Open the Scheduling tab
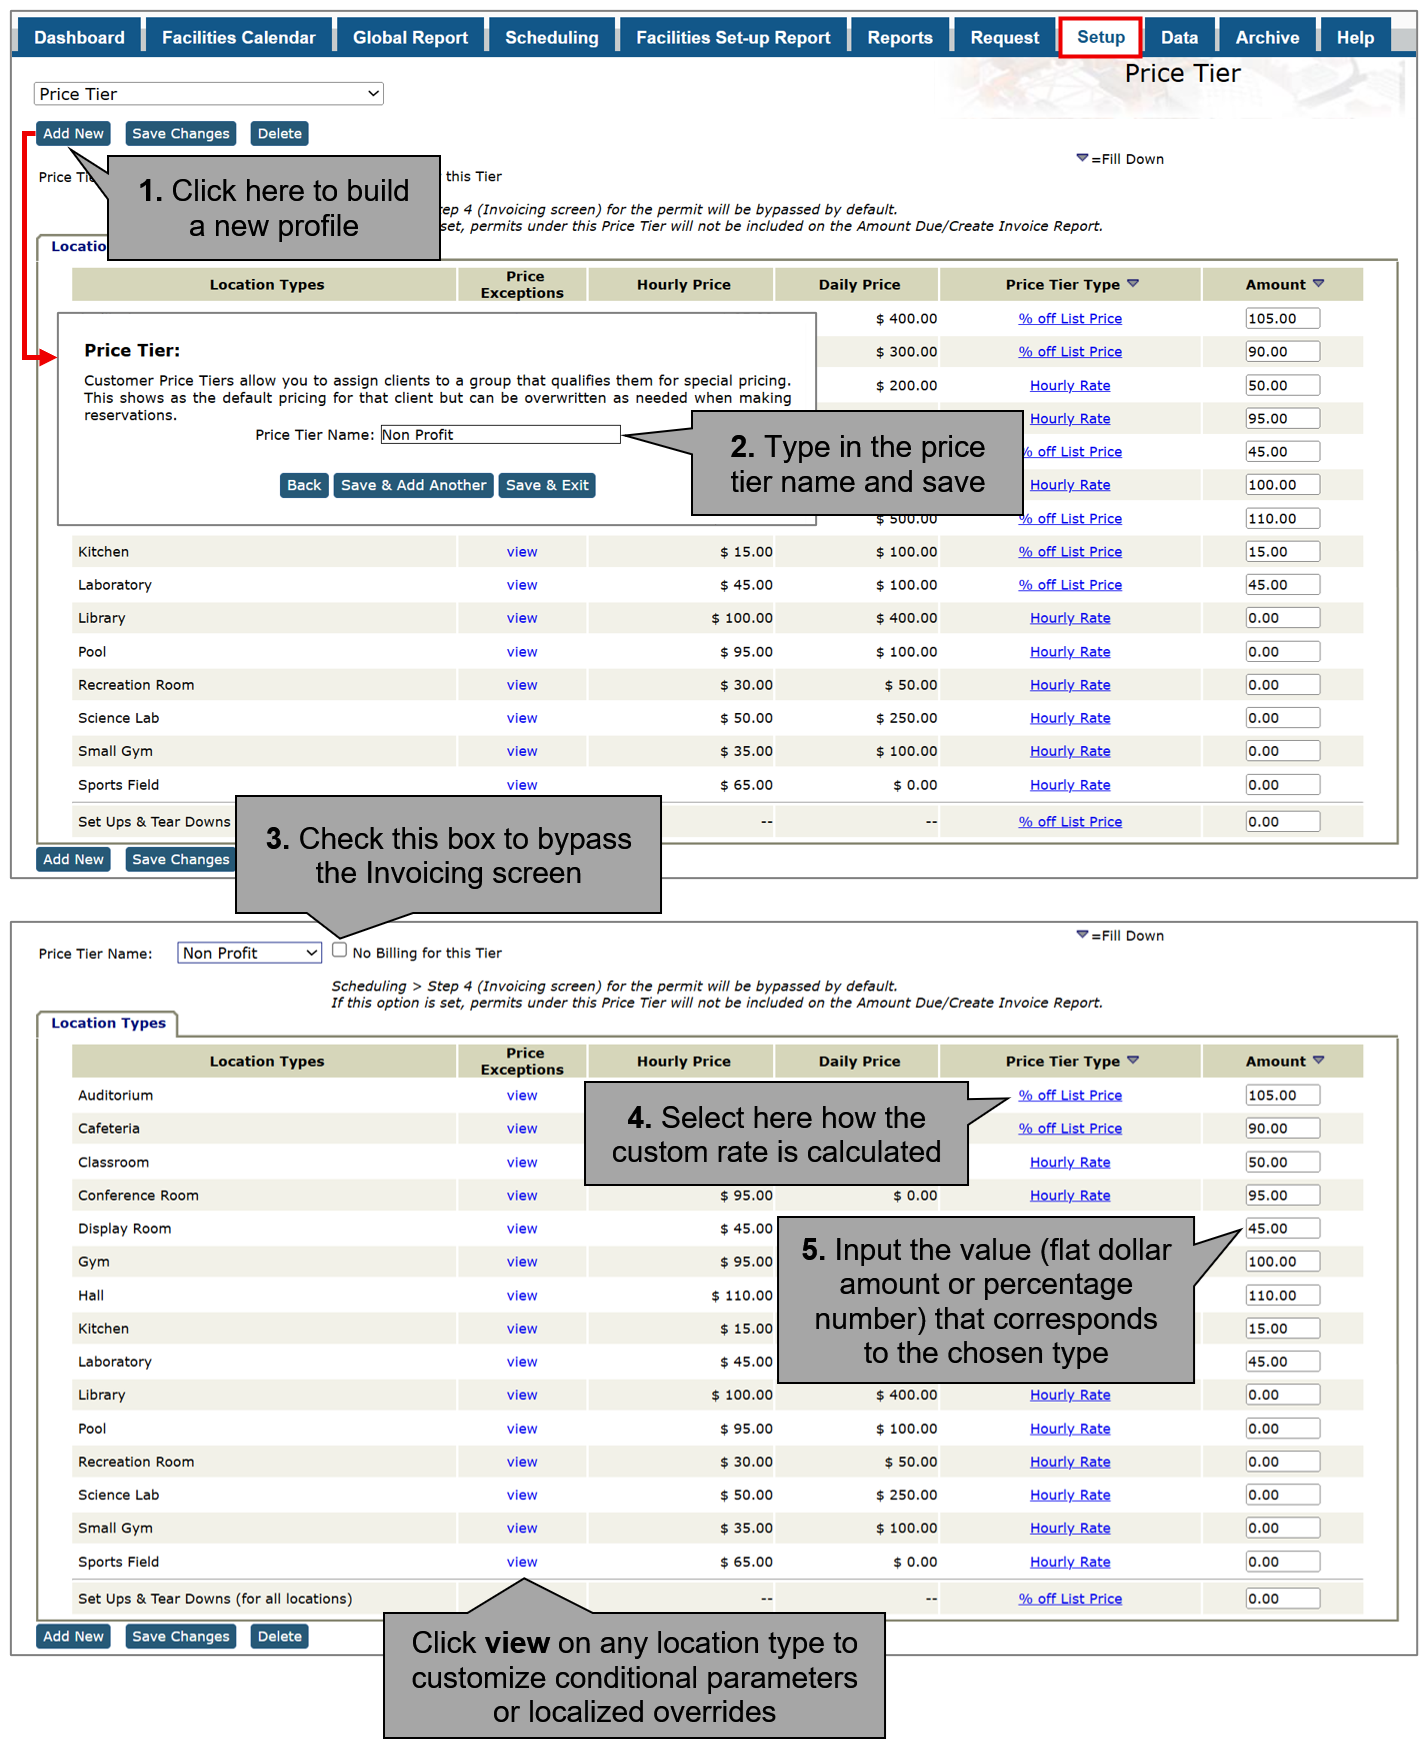1428x1749 pixels. [x=551, y=38]
